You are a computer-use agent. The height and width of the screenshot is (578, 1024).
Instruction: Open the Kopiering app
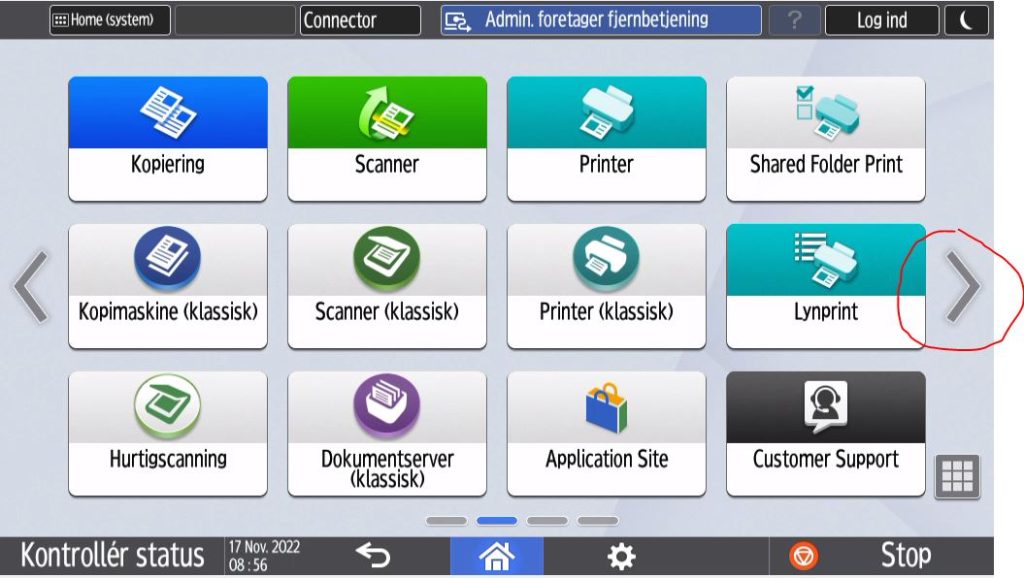[x=167, y=138]
